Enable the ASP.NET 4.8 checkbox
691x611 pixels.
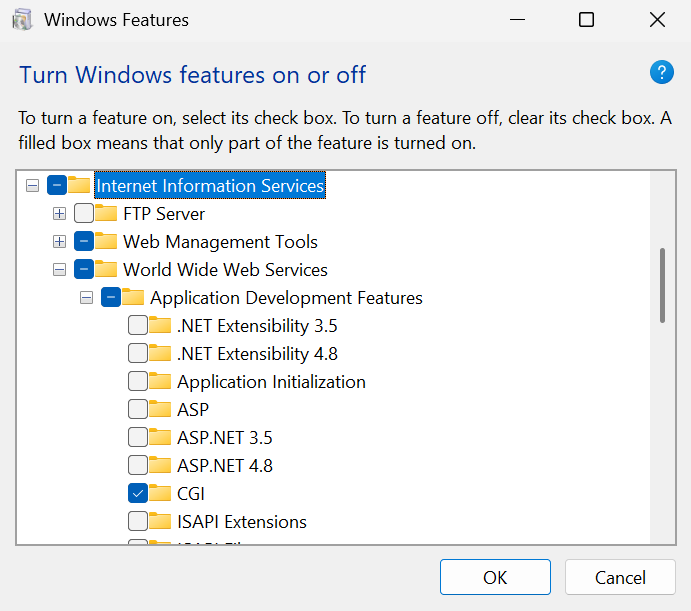138,465
